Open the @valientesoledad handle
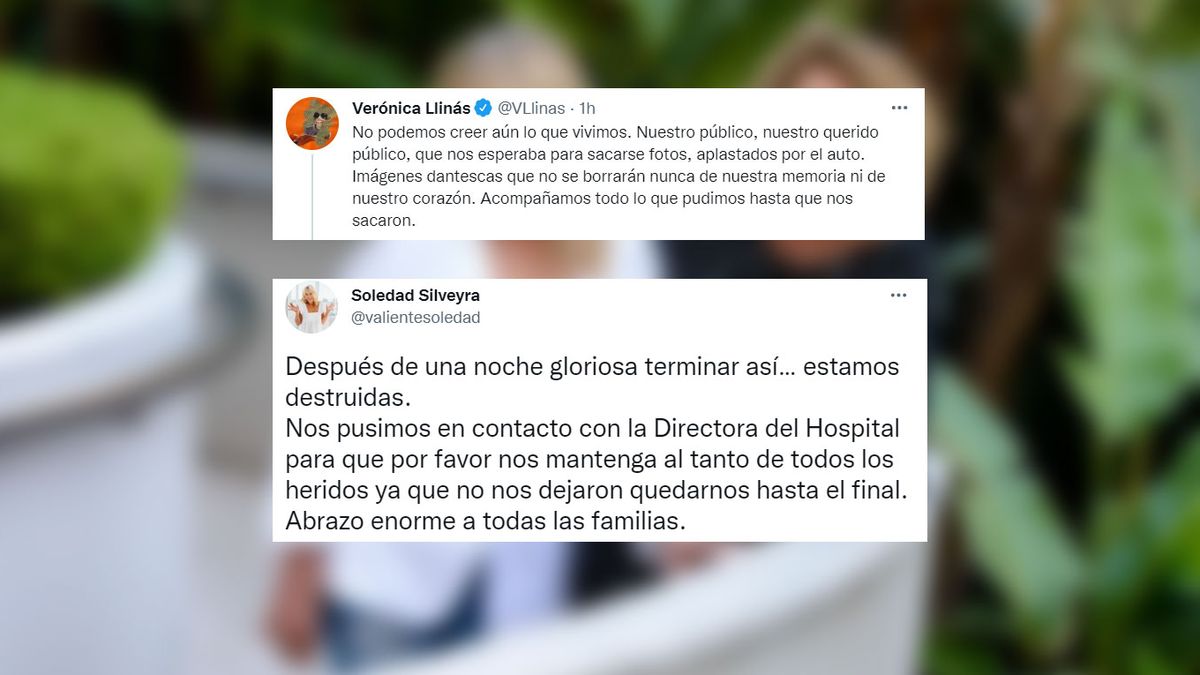 416,317
